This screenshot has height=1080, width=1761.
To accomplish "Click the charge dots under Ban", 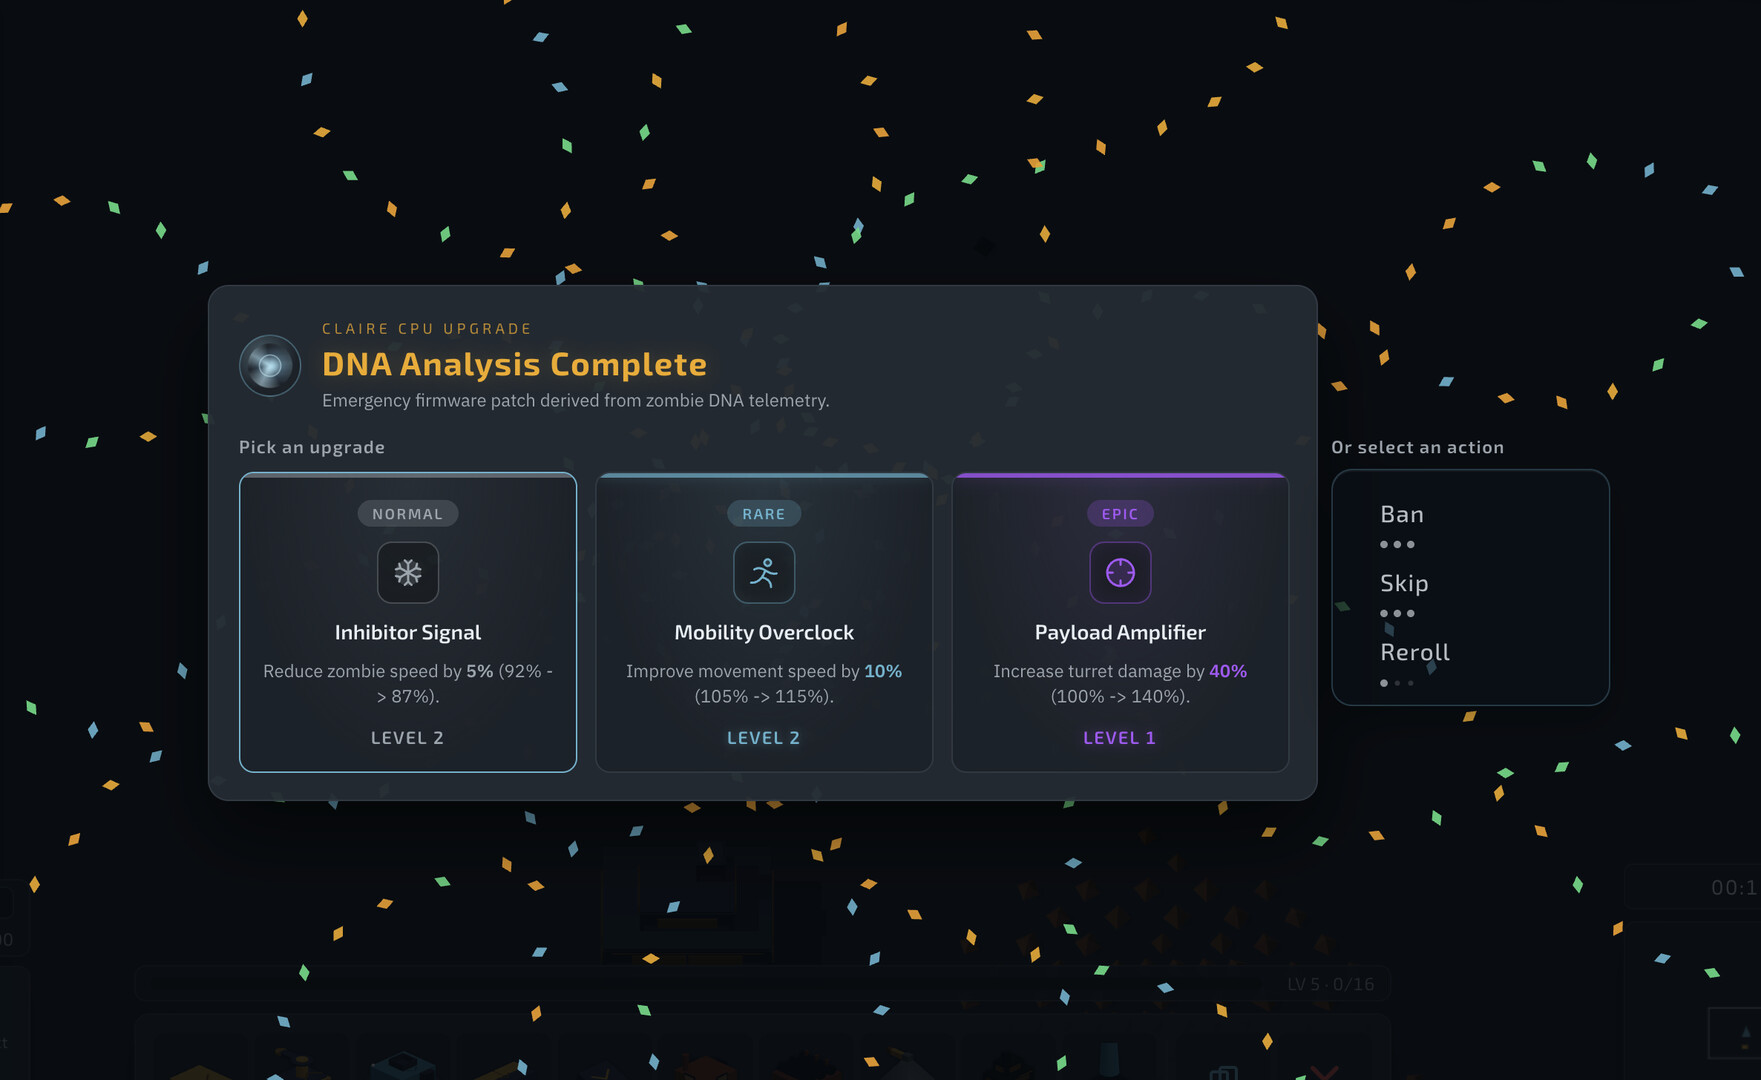I will (1397, 545).
